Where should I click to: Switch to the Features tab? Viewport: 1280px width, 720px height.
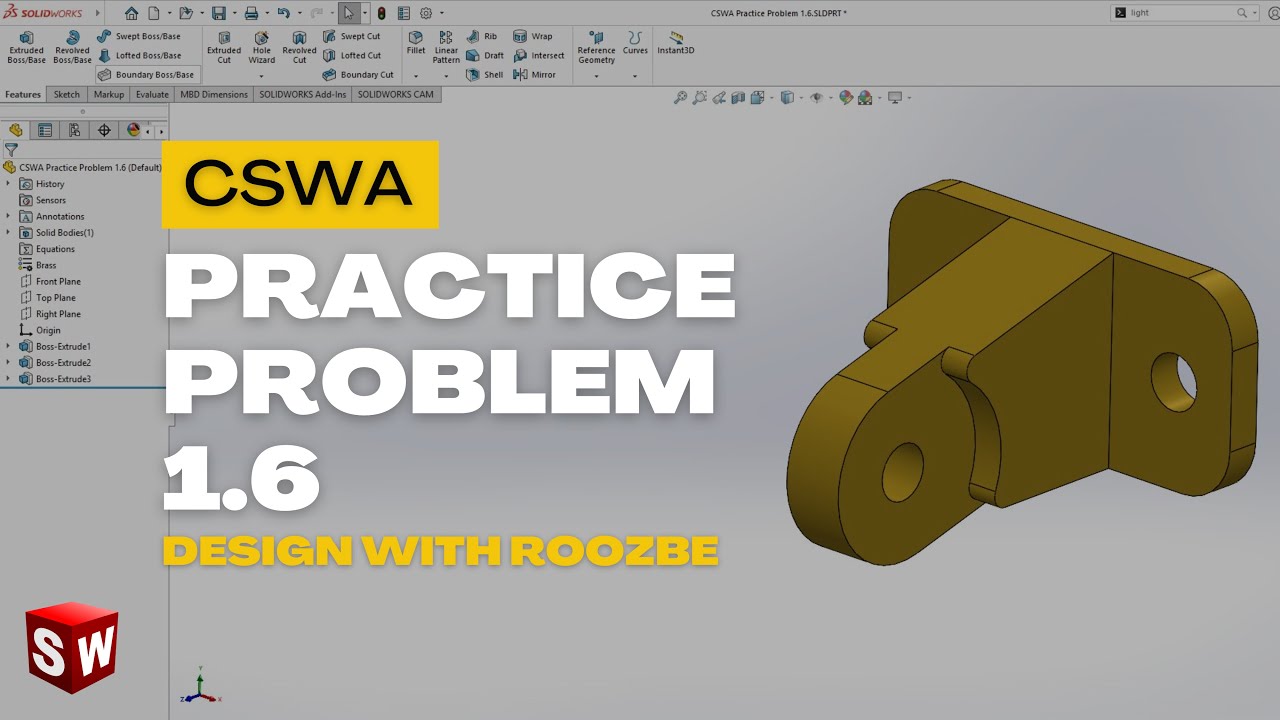(x=23, y=95)
